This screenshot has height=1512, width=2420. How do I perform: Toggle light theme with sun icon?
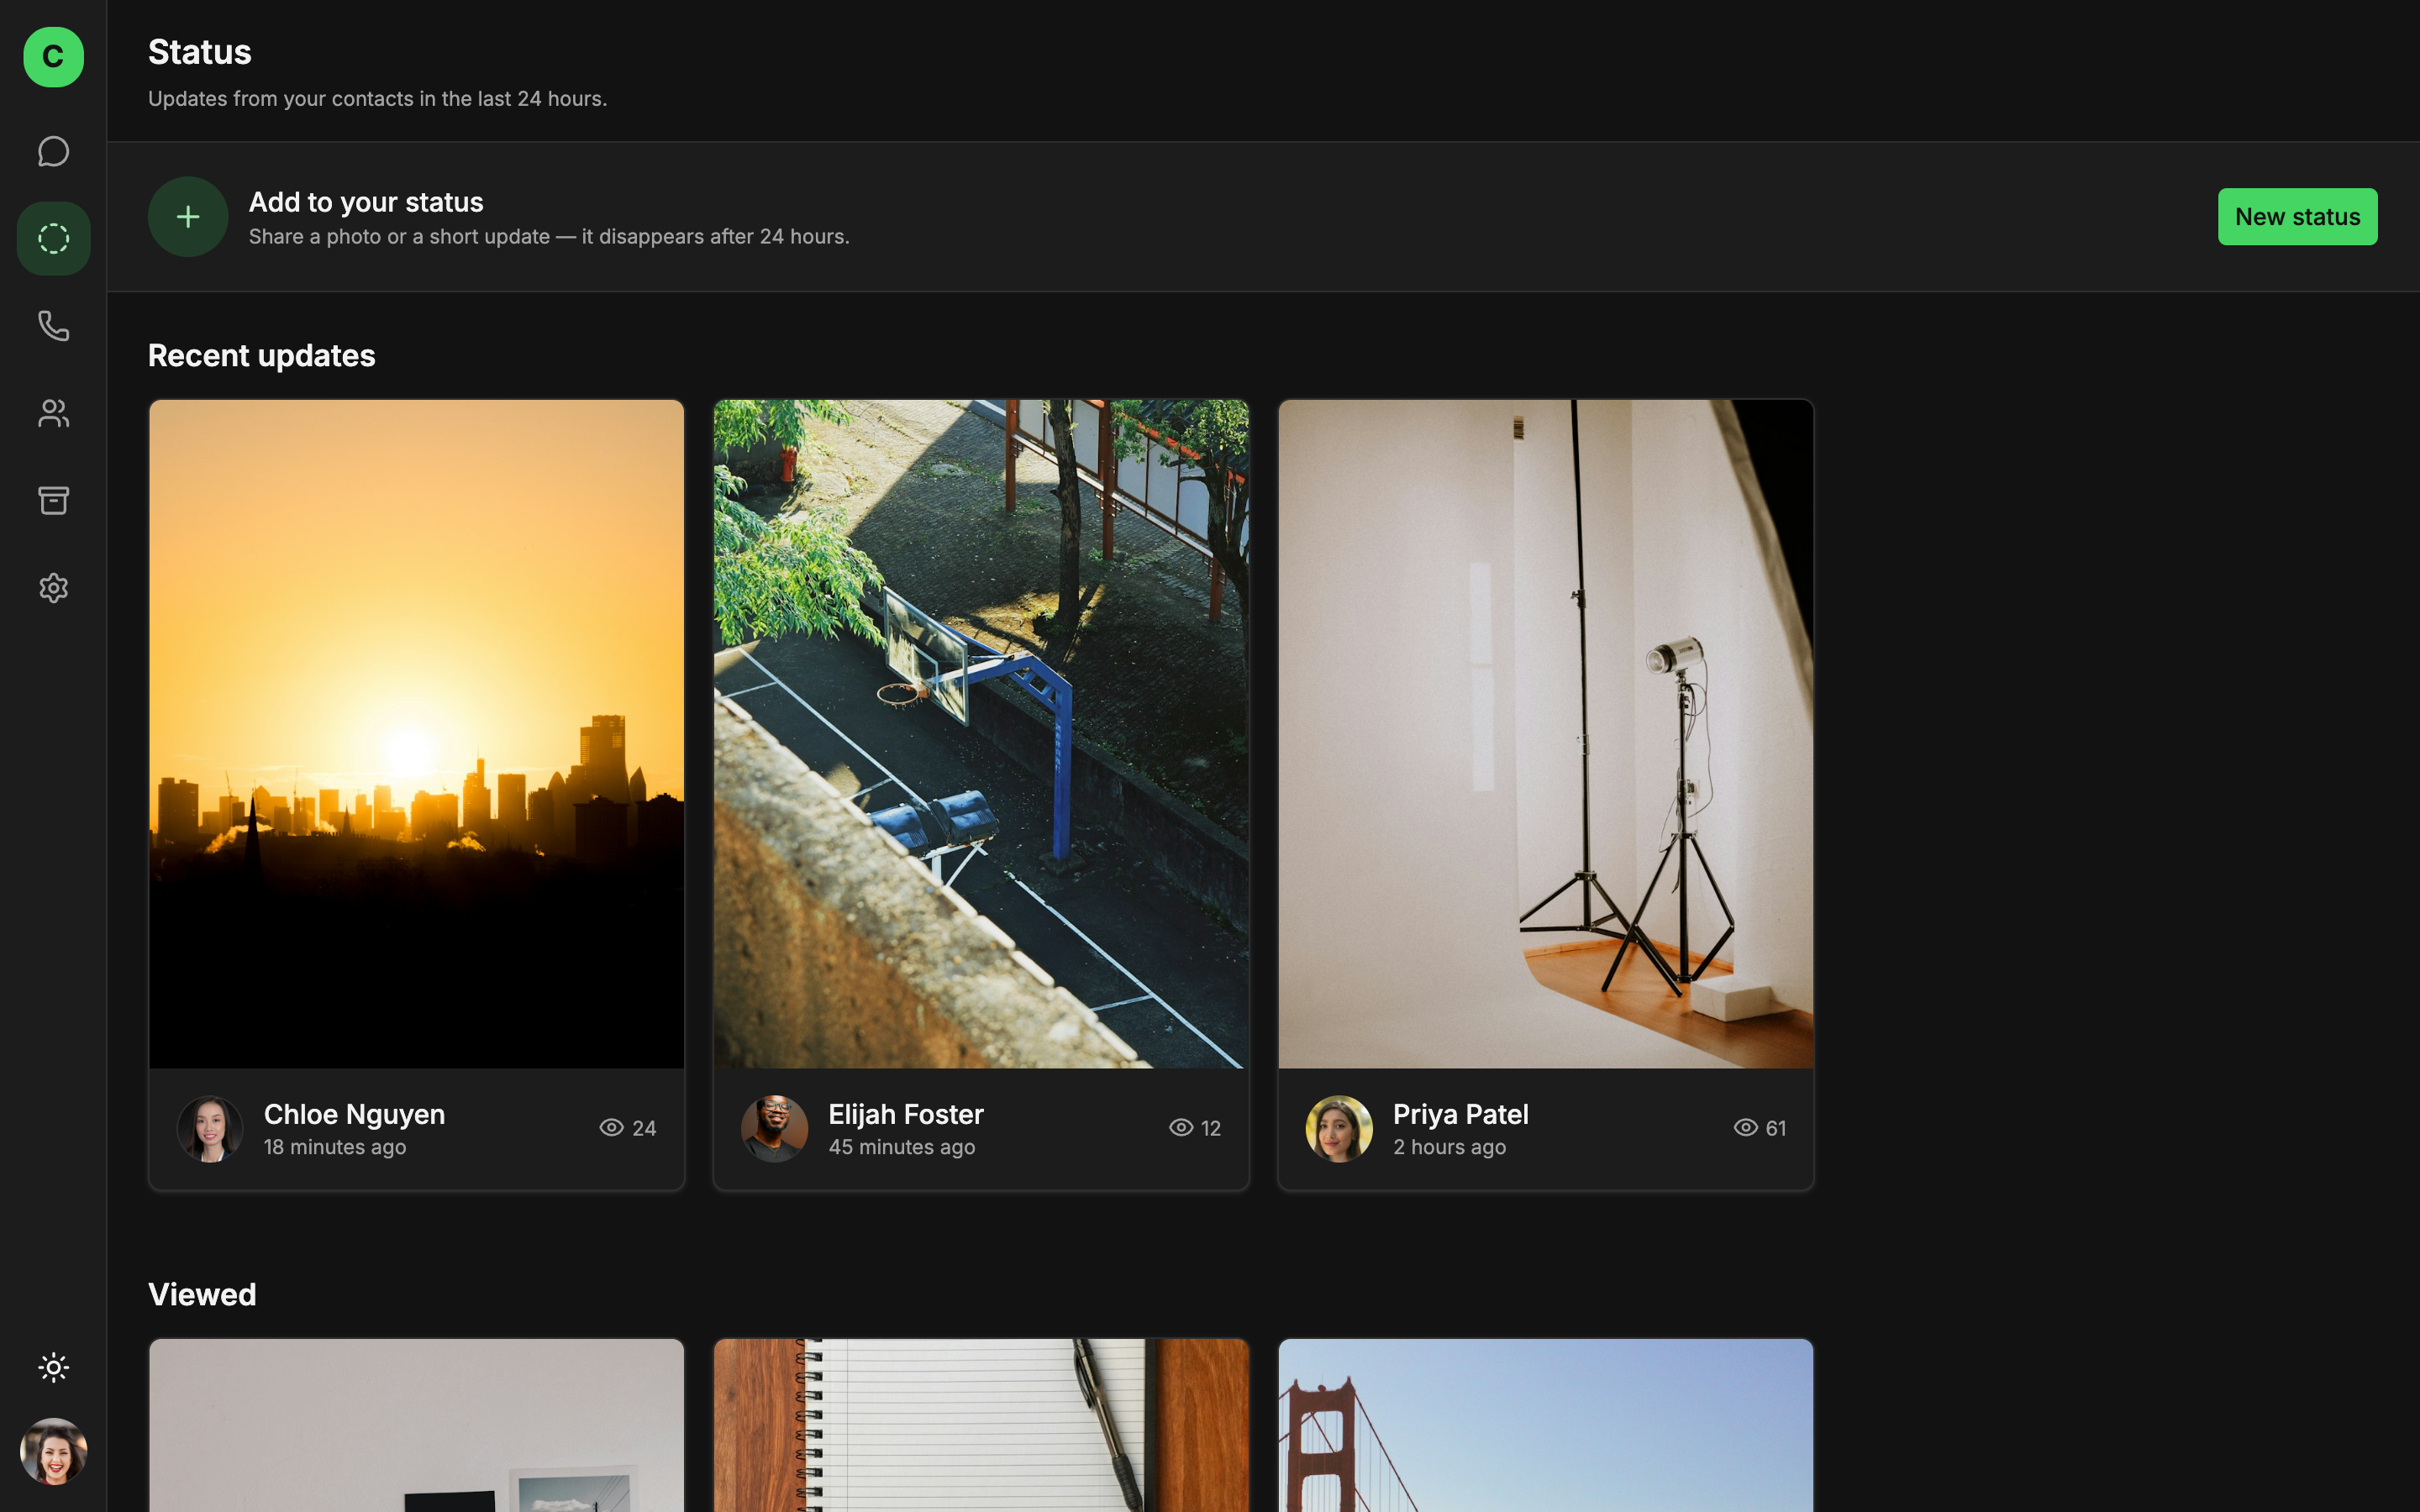[x=53, y=1367]
